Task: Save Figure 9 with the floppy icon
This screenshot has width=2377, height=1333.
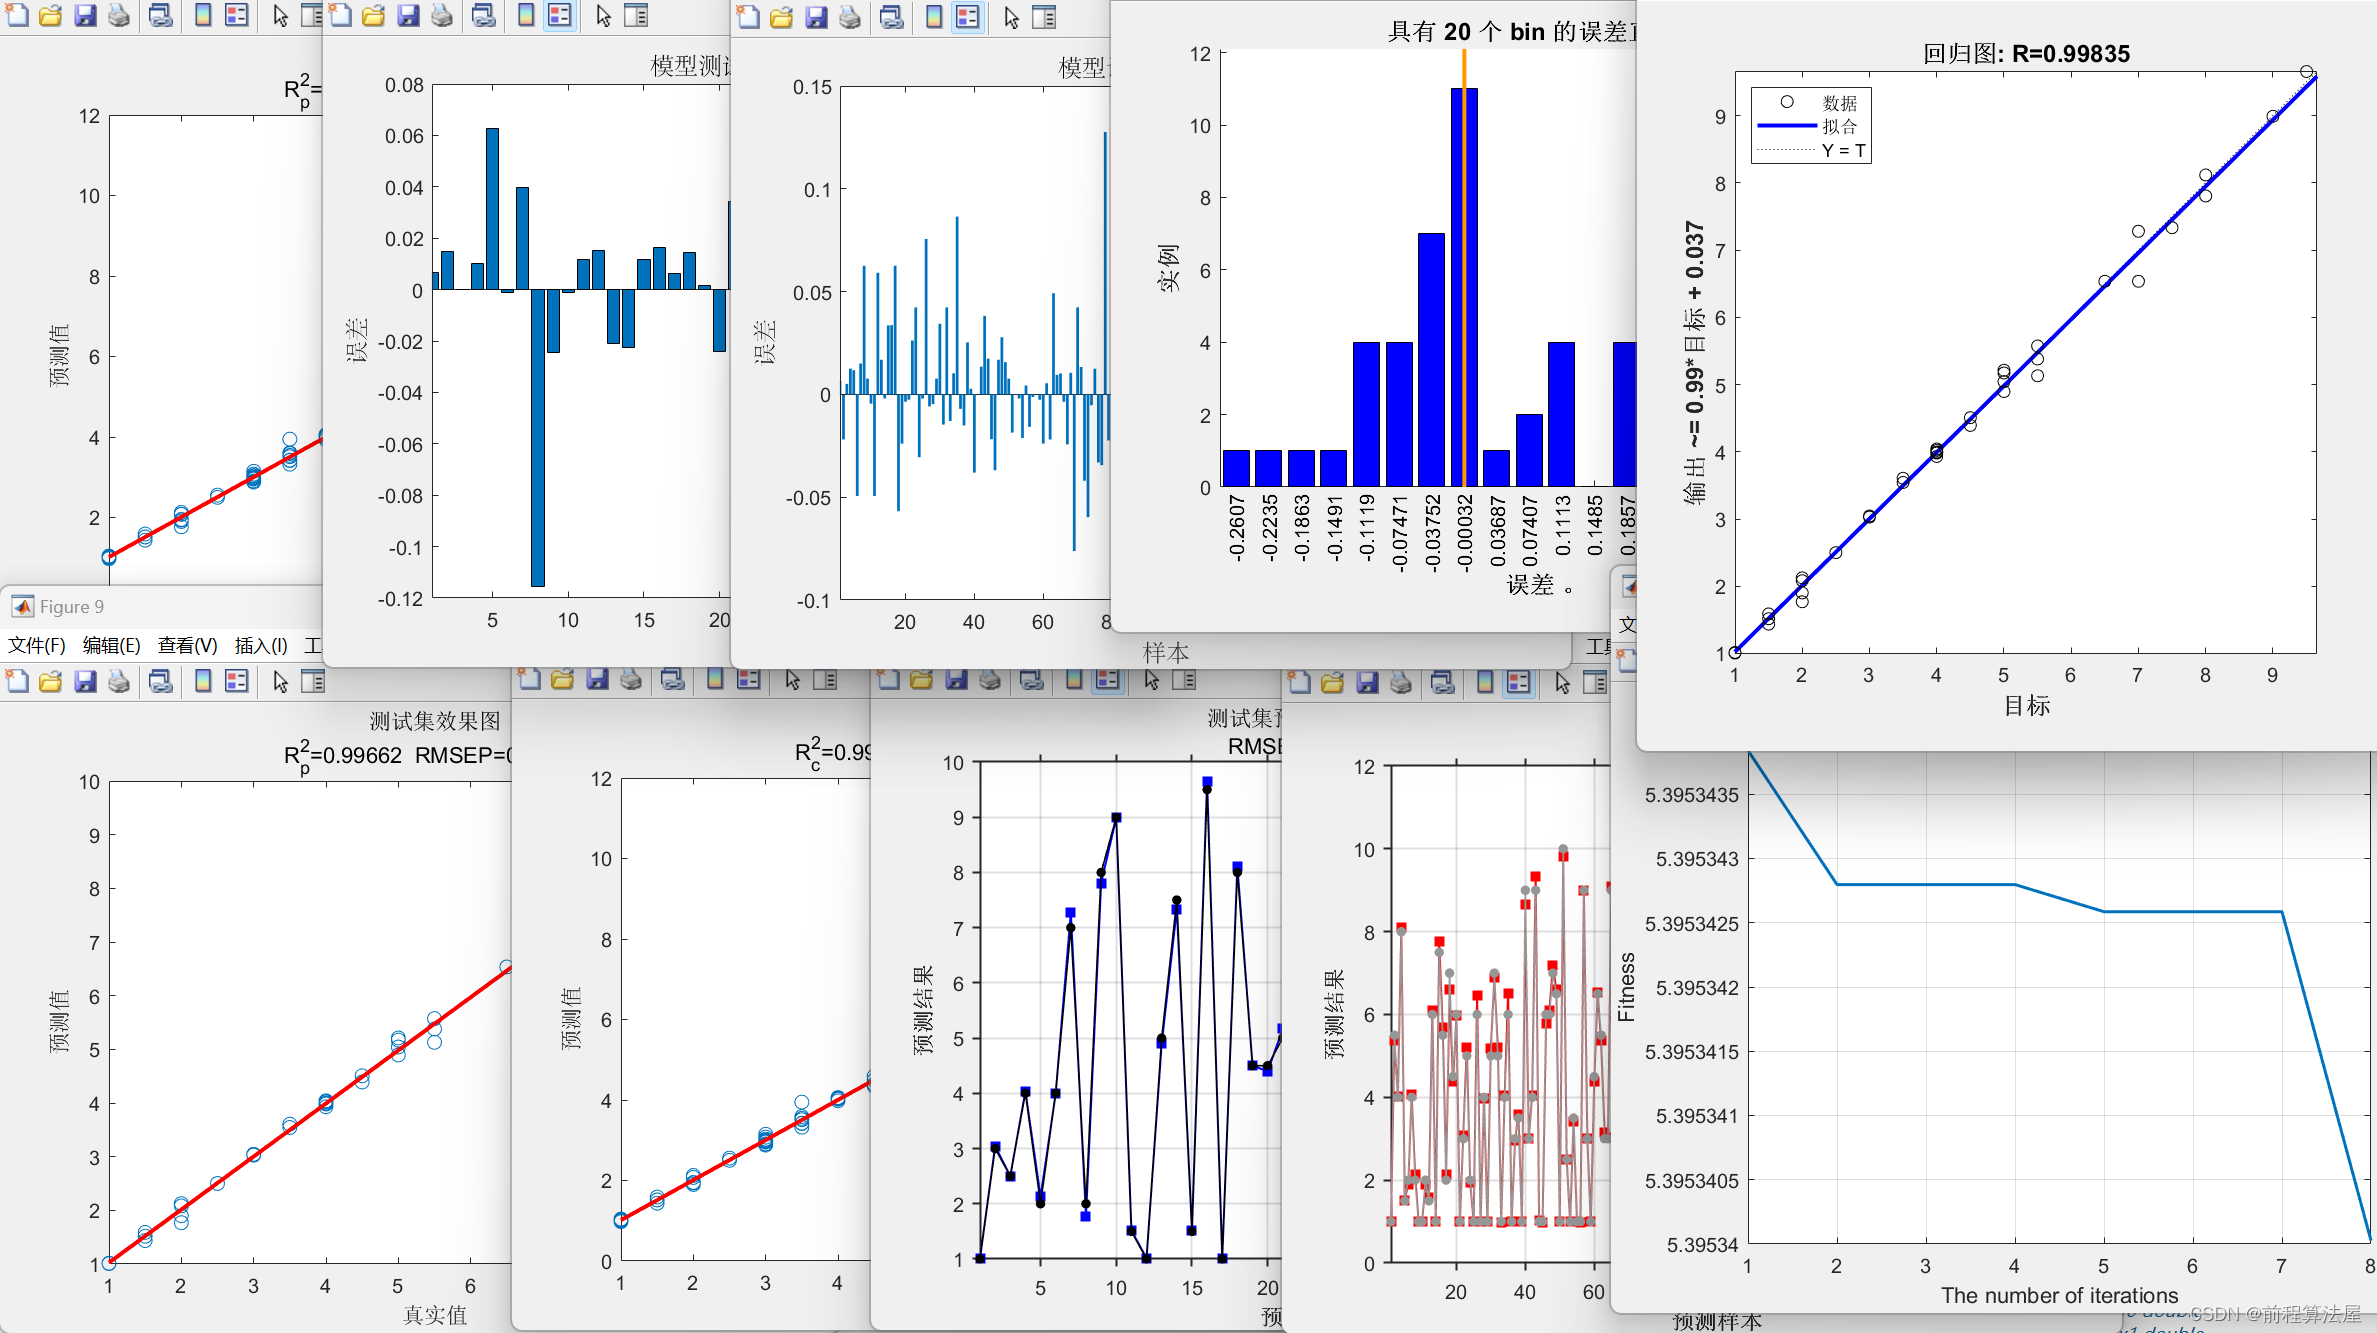Action: (x=85, y=682)
